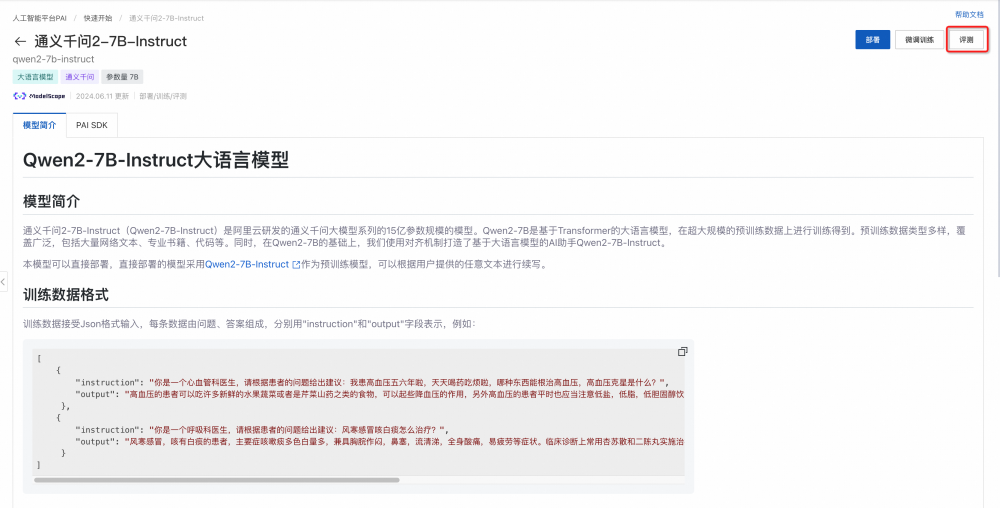Go to 人工智能平台PAI breadcrumb
The height and width of the screenshot is (508, 1000).
point(40,18)
